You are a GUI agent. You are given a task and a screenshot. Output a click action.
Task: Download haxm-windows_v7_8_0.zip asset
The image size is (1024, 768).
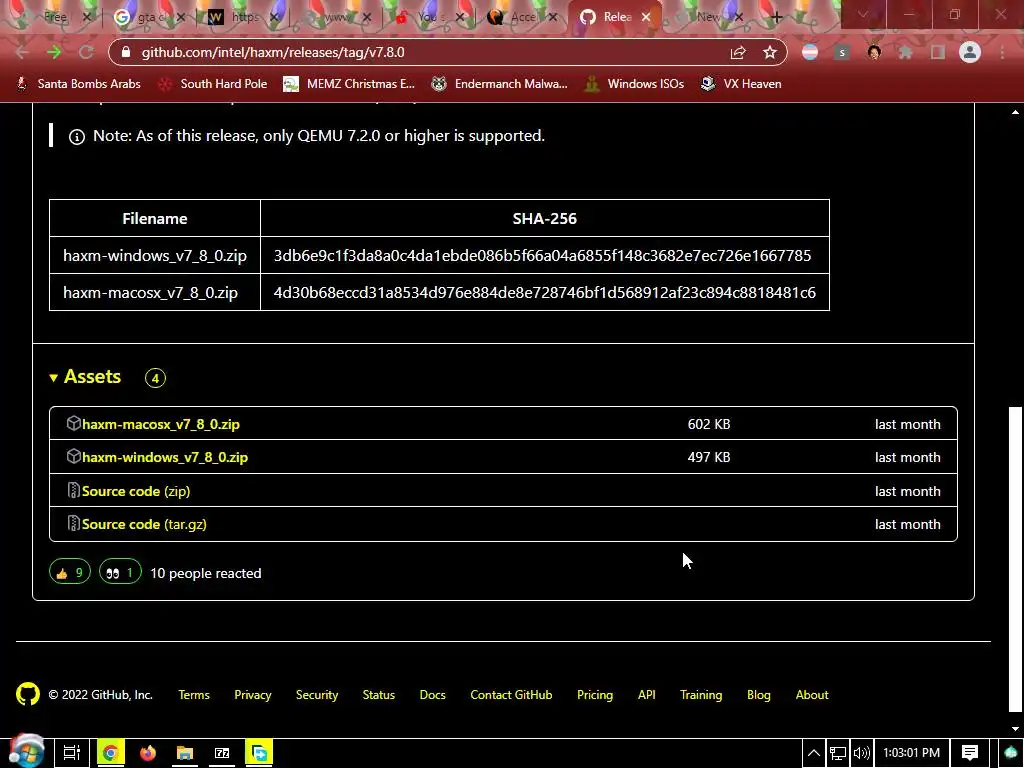(x=165, y=457)
